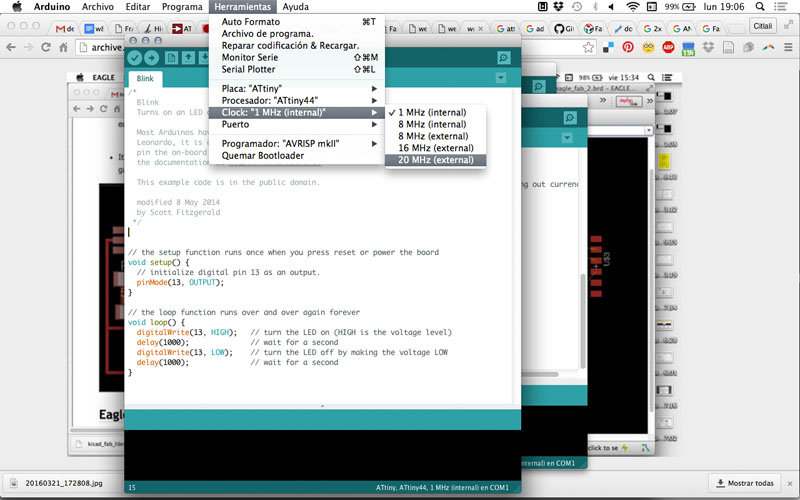Open a sketch with the Open arrow icon
The height and width of the screenshot is (500, 800).
tap(188, 58)
